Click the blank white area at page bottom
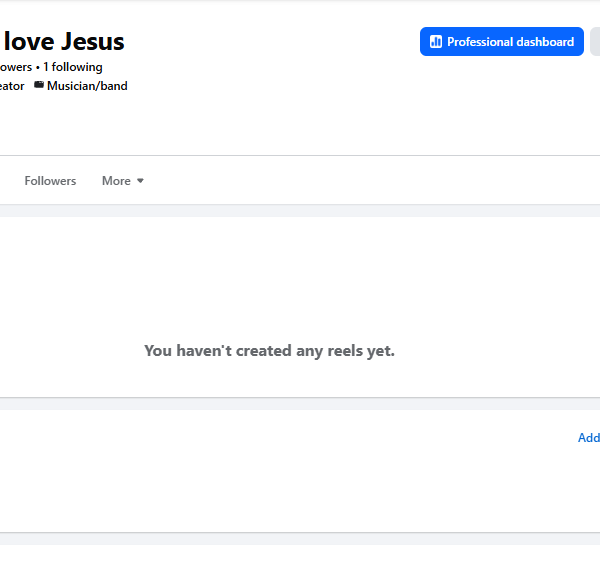 300,564
